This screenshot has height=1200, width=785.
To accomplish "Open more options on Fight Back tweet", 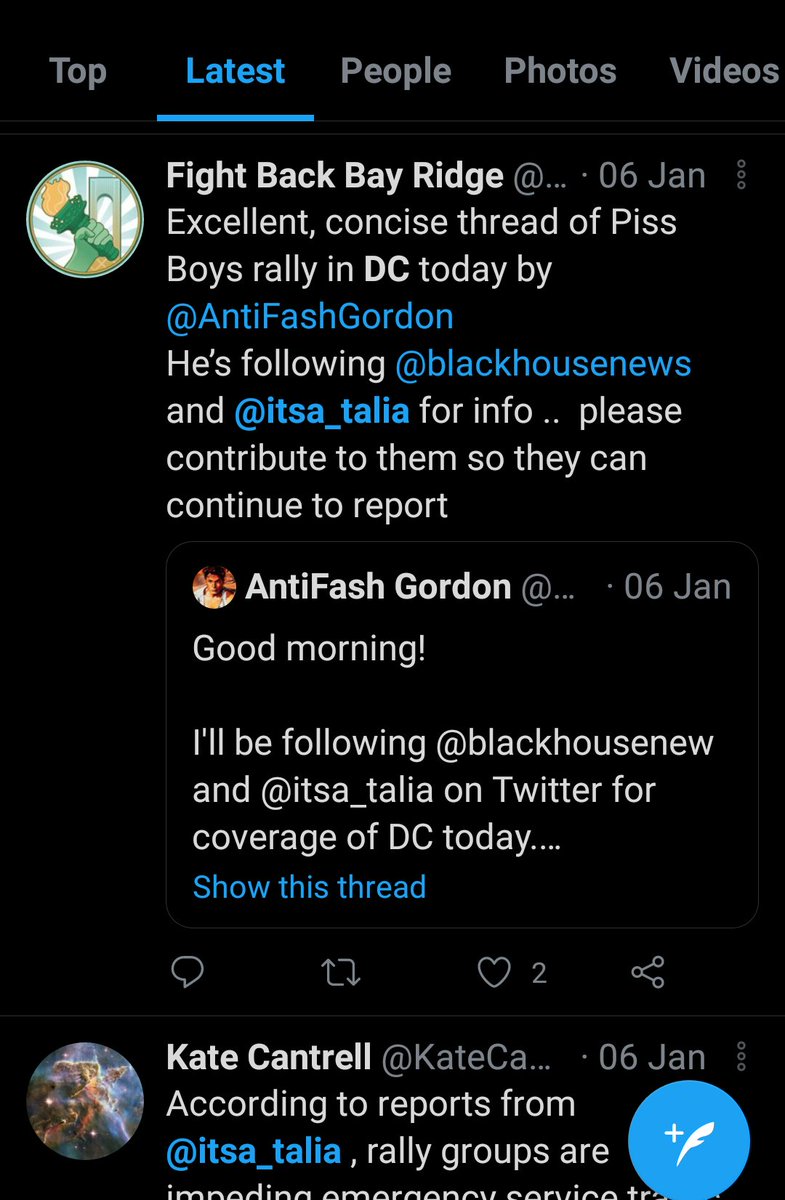I will [741, 175].
